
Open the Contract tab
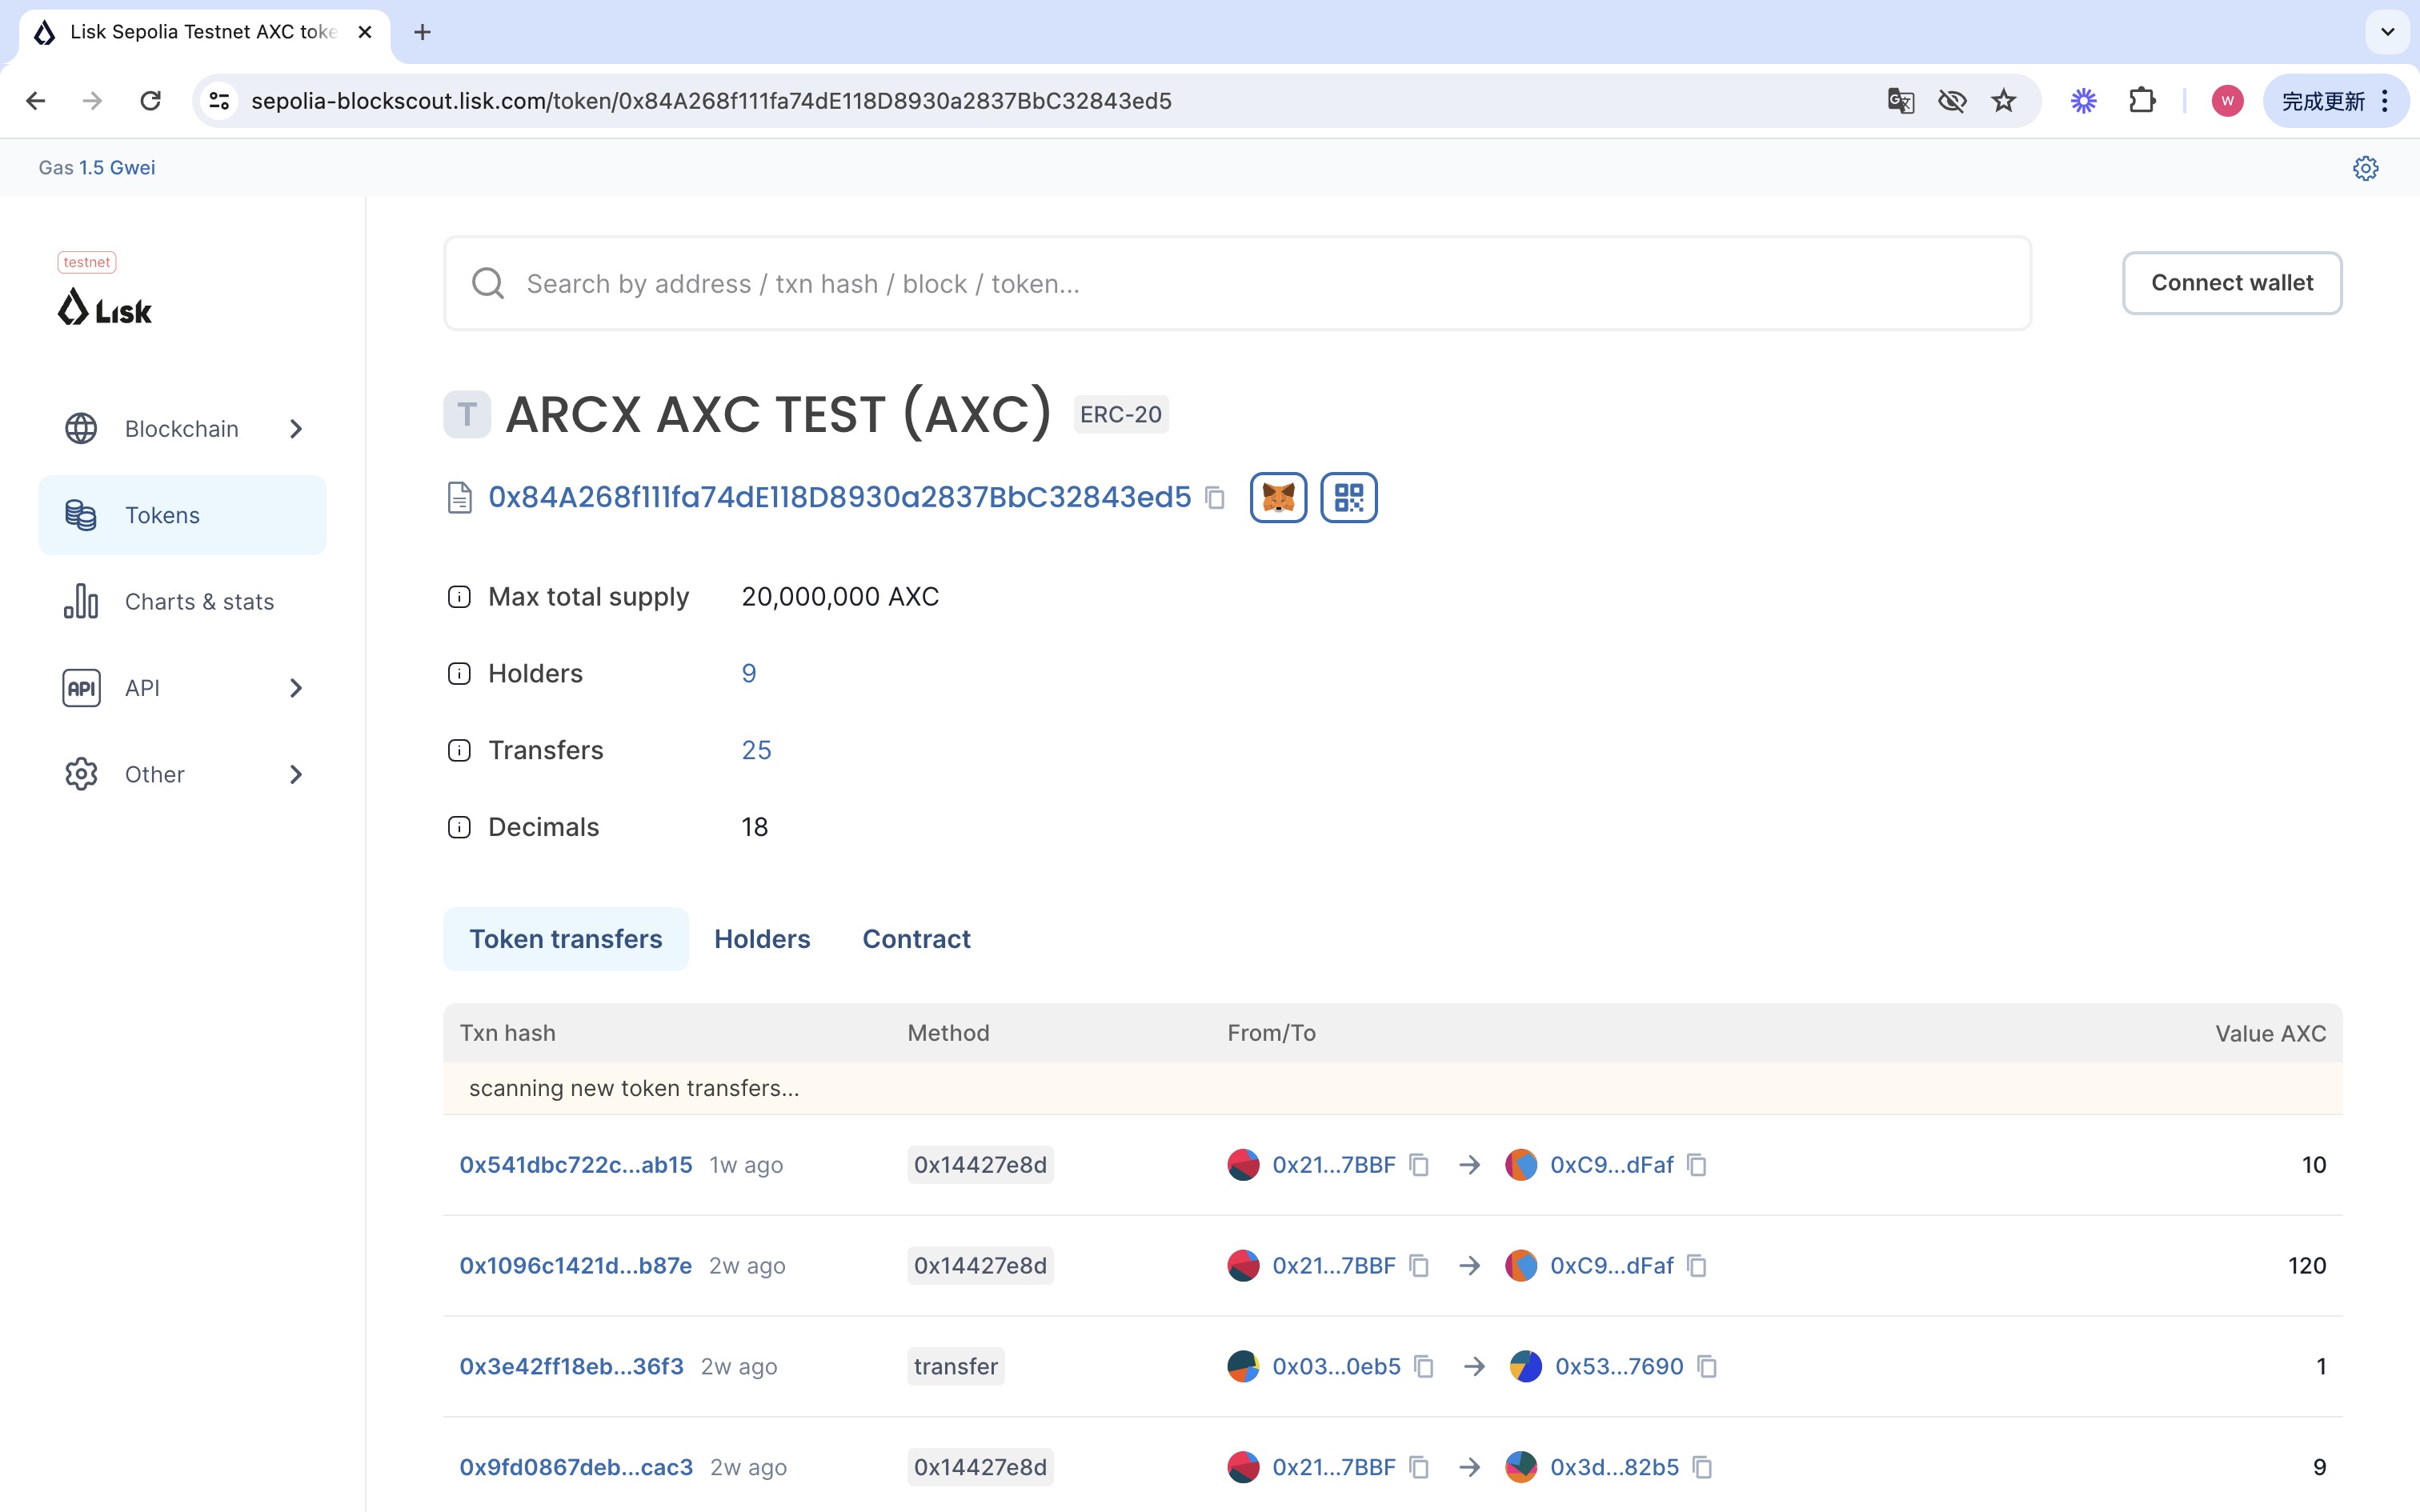[916, 939]
